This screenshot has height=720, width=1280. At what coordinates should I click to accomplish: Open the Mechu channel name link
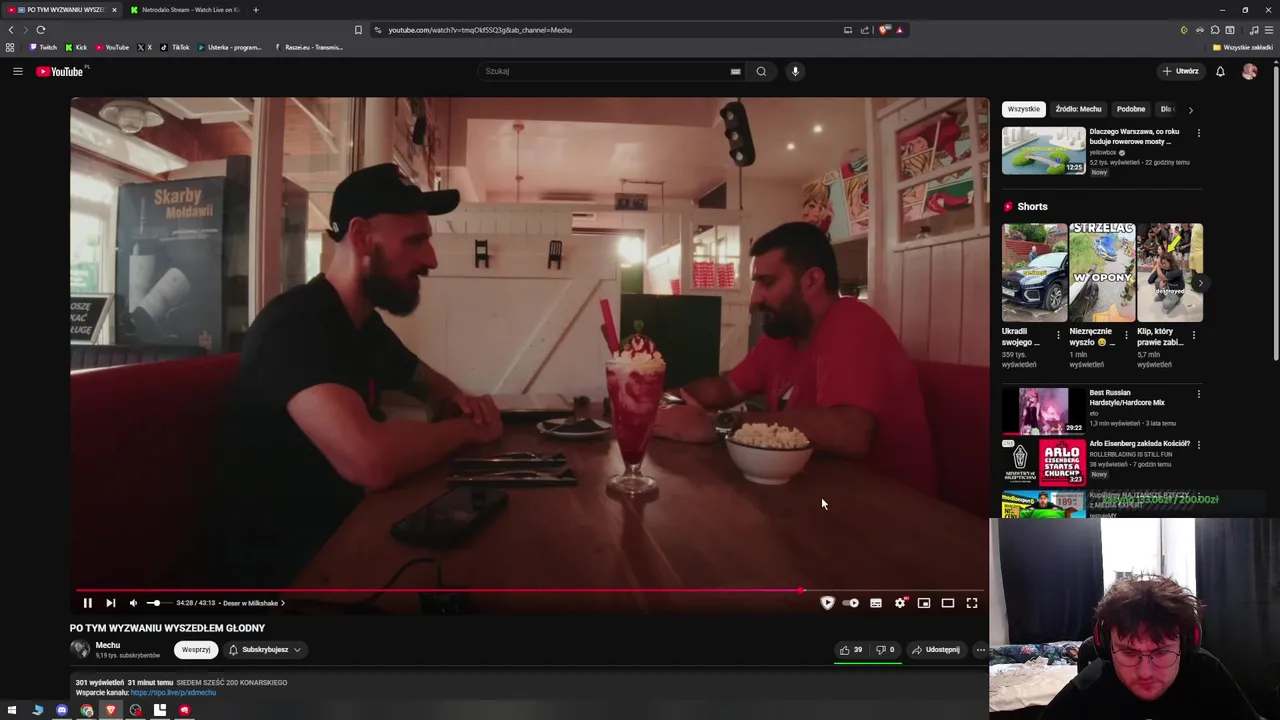(x=108, y=645)
